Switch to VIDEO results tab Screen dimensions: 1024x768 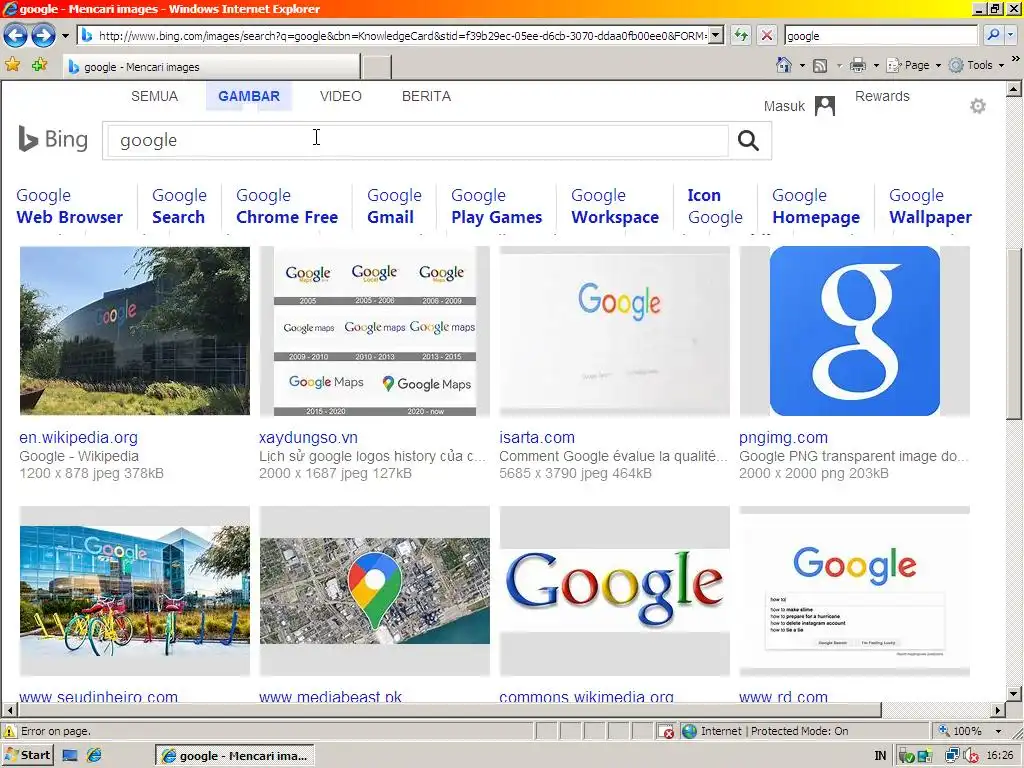coord(341,96)
